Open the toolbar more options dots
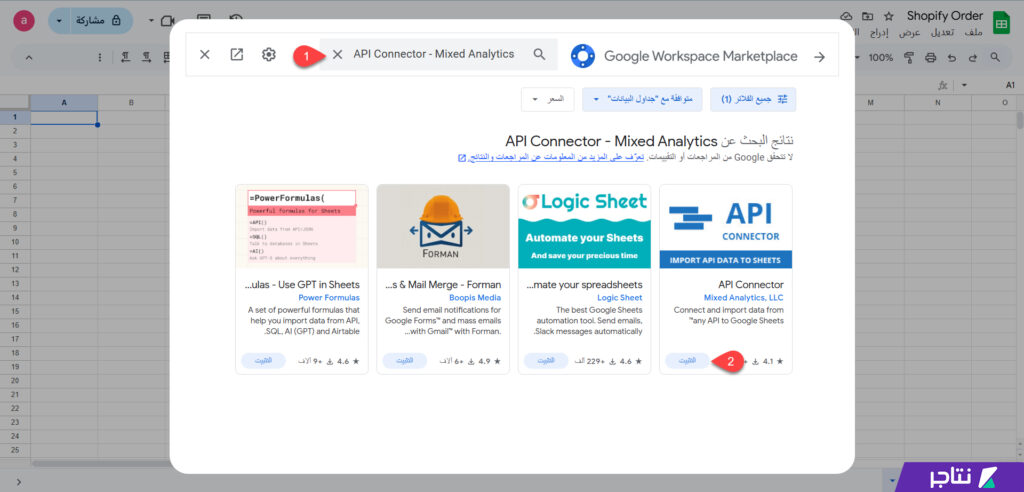The image size is (1024, 492). [x=100, y=57]
